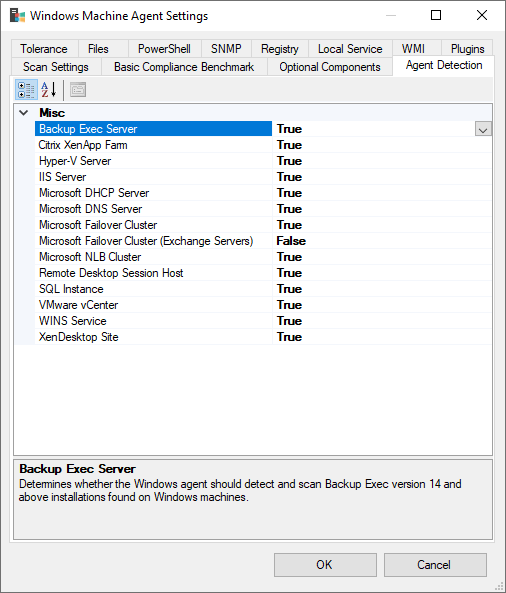Select the XenDesktop Site property
This screenshot has height=593, width=506.
coord(154,337)
